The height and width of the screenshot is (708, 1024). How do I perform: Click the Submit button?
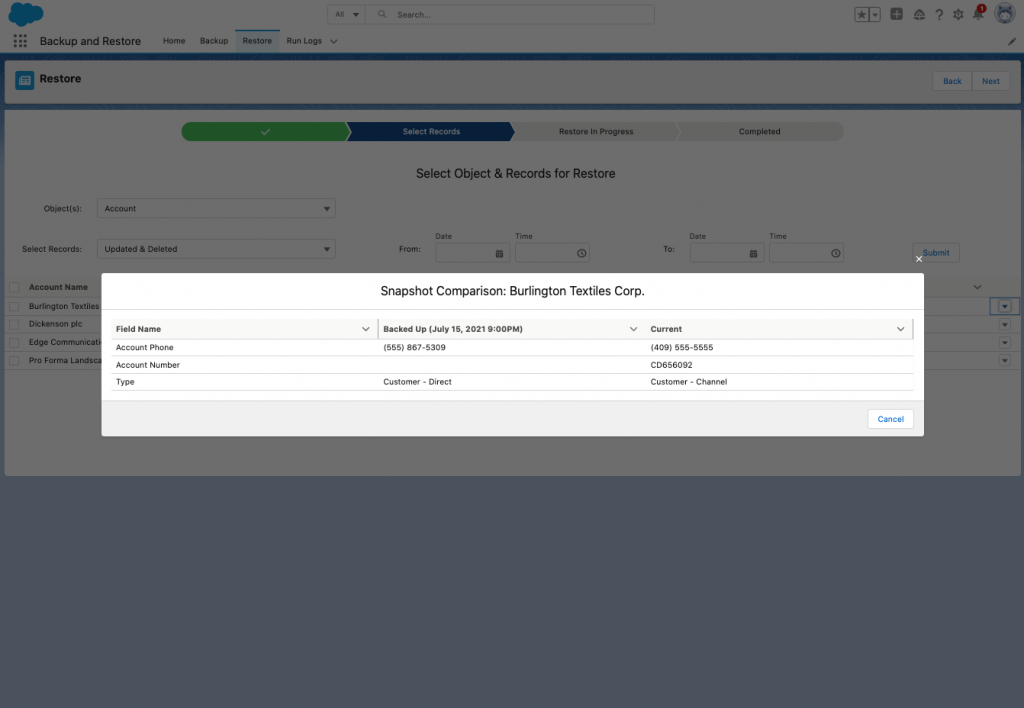[936, 253]
